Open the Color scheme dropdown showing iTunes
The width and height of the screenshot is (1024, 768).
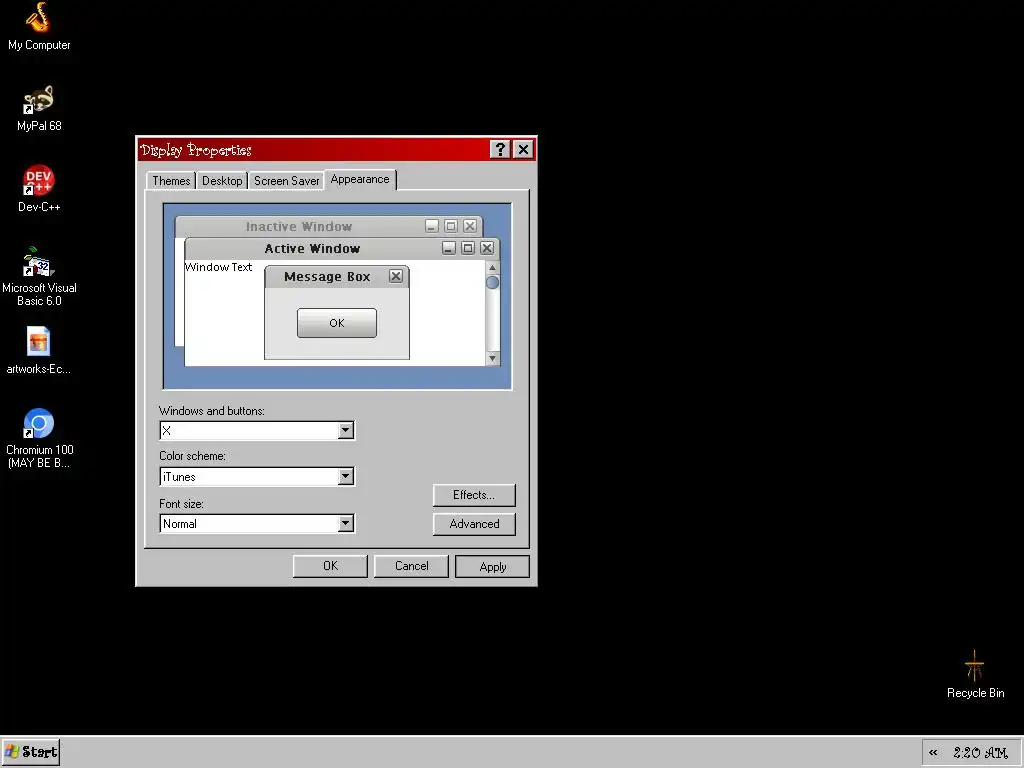pos(345,477)
